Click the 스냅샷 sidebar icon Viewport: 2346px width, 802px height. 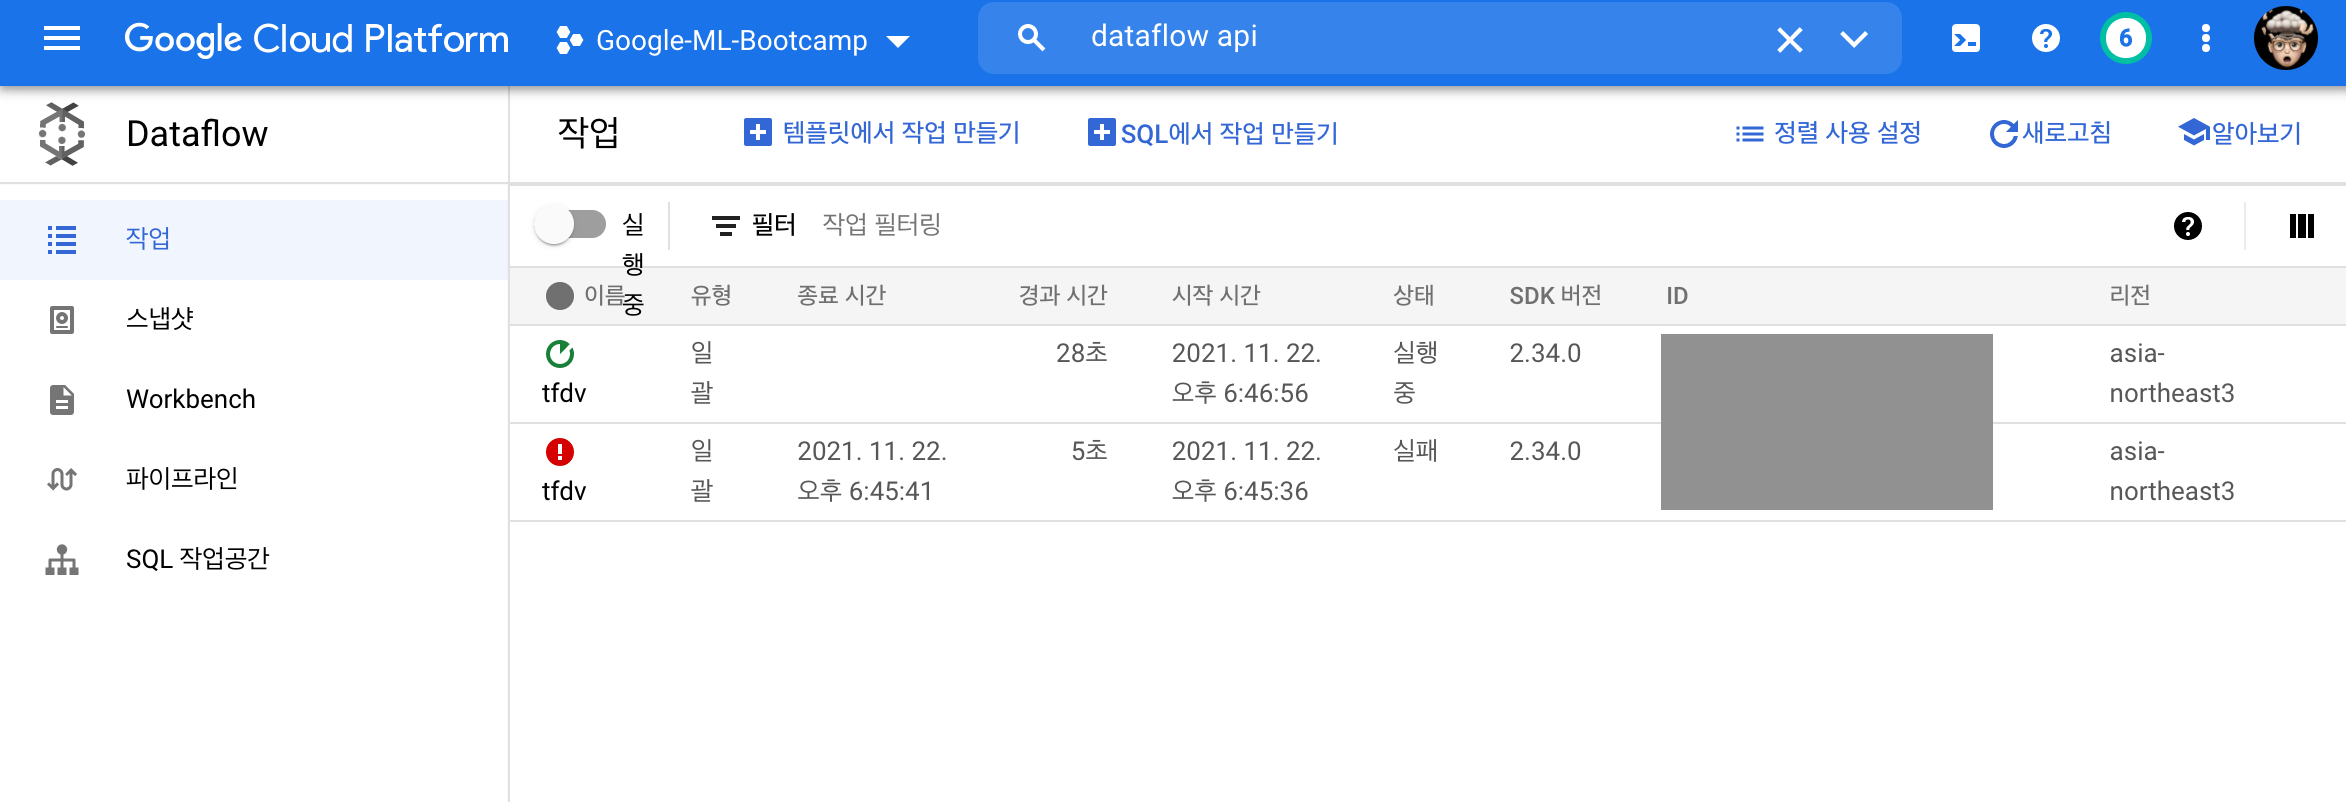[x=62, y=320]
